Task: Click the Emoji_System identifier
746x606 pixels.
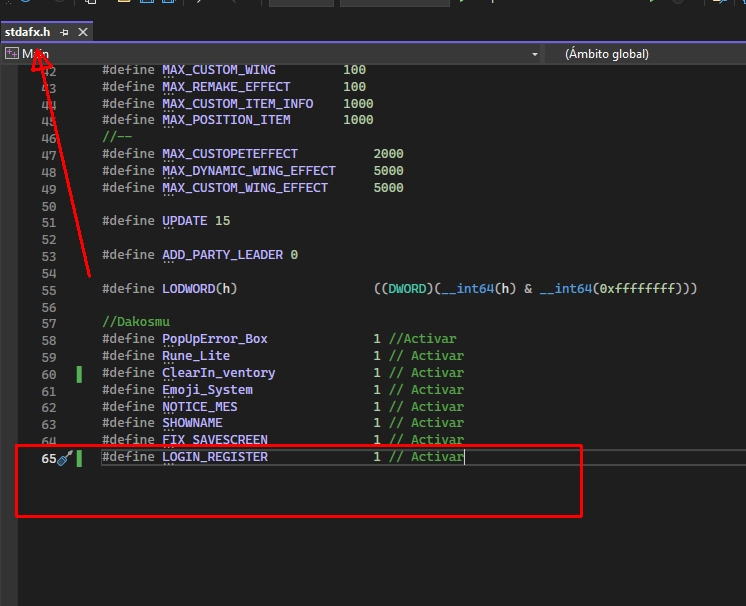Action: [207, 390]
